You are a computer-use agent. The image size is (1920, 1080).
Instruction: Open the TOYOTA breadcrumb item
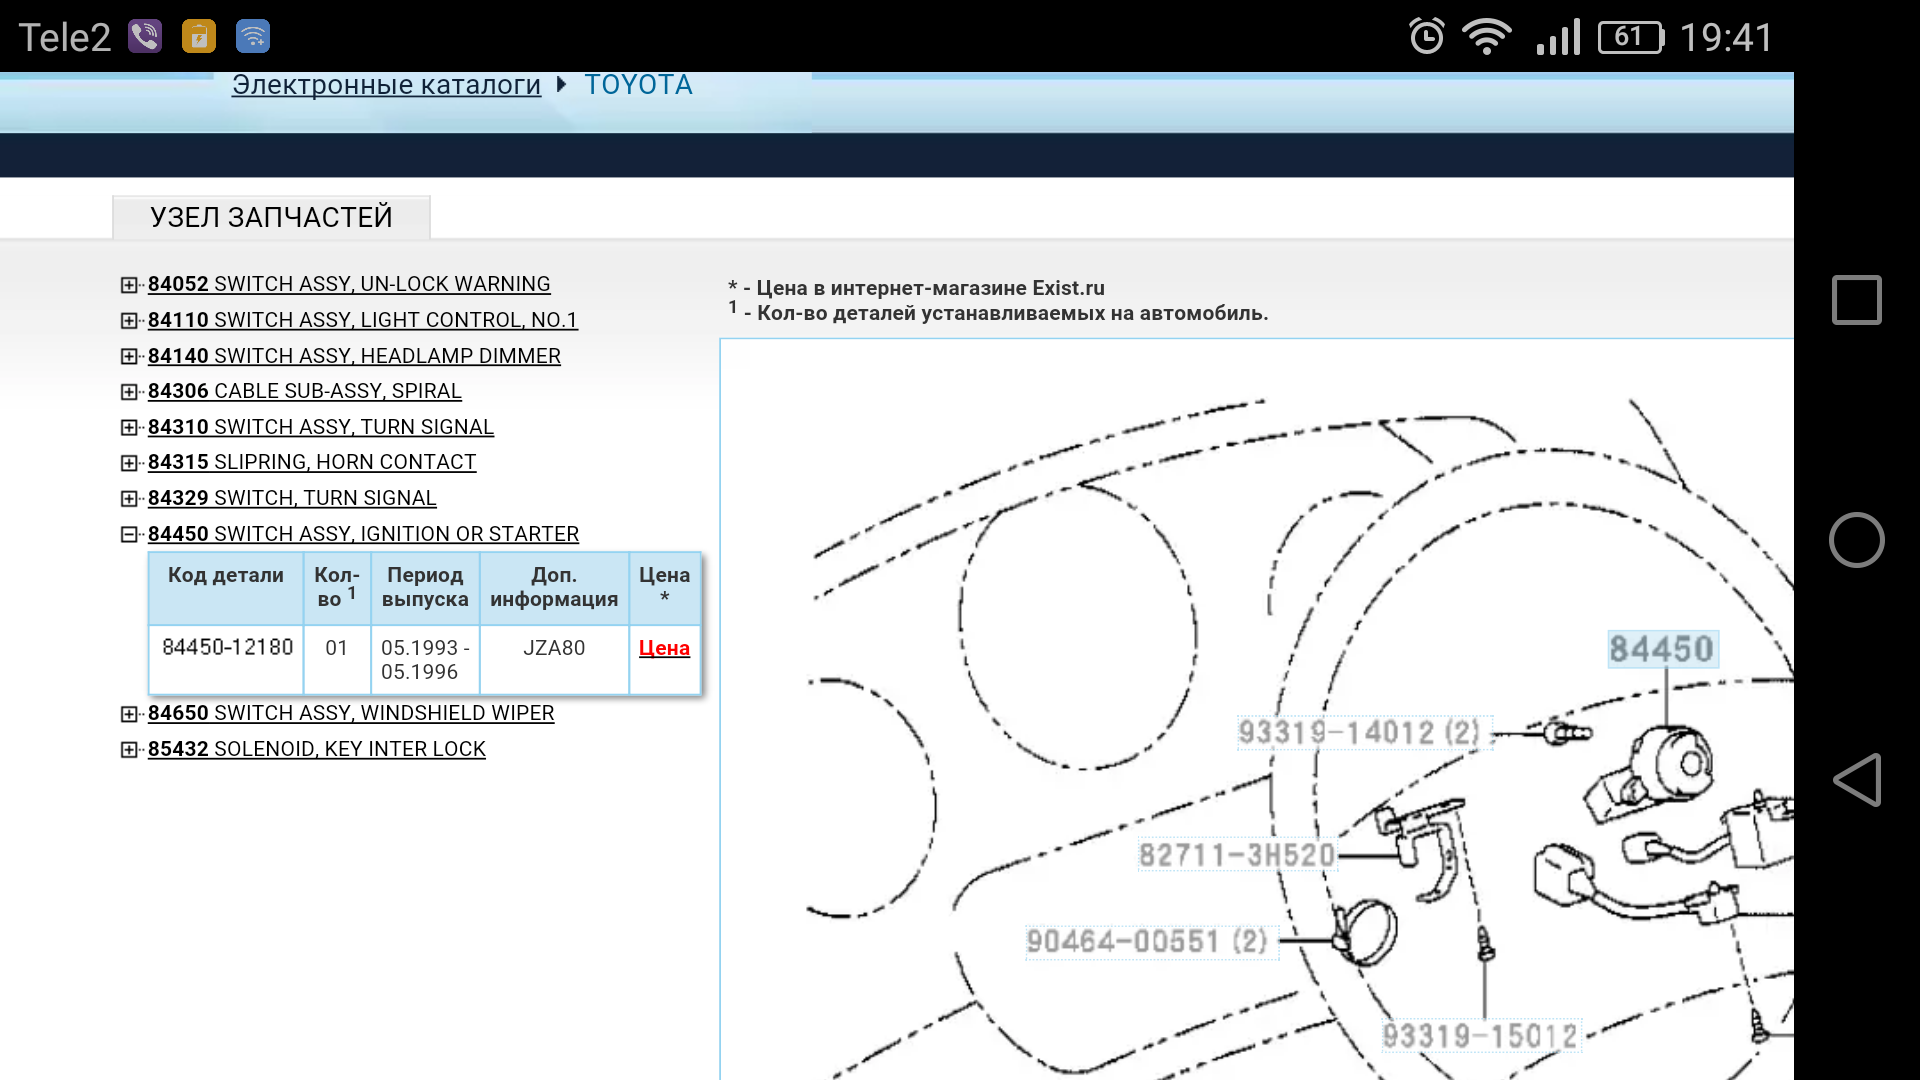point(638,85)
